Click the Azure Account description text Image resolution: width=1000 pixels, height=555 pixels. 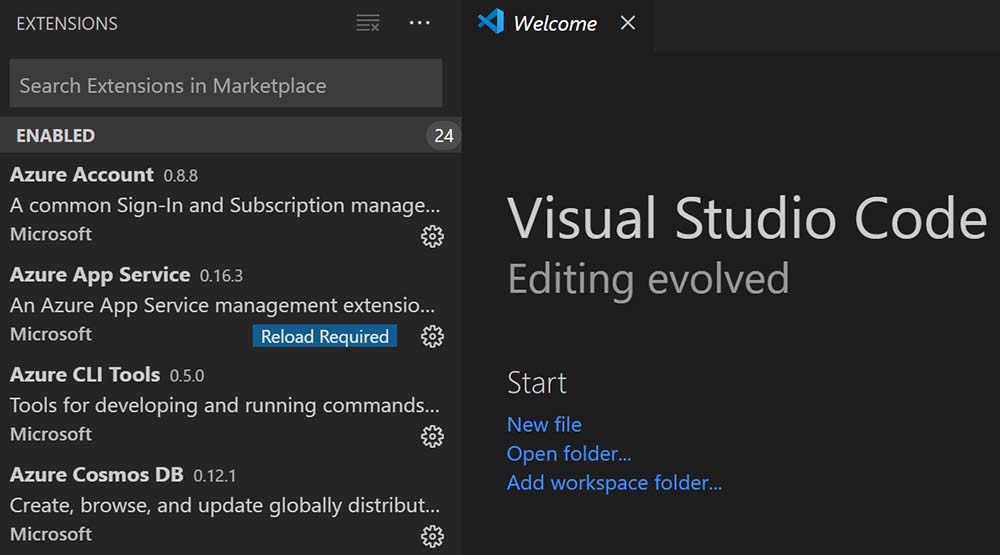click(x=224, y=205)
